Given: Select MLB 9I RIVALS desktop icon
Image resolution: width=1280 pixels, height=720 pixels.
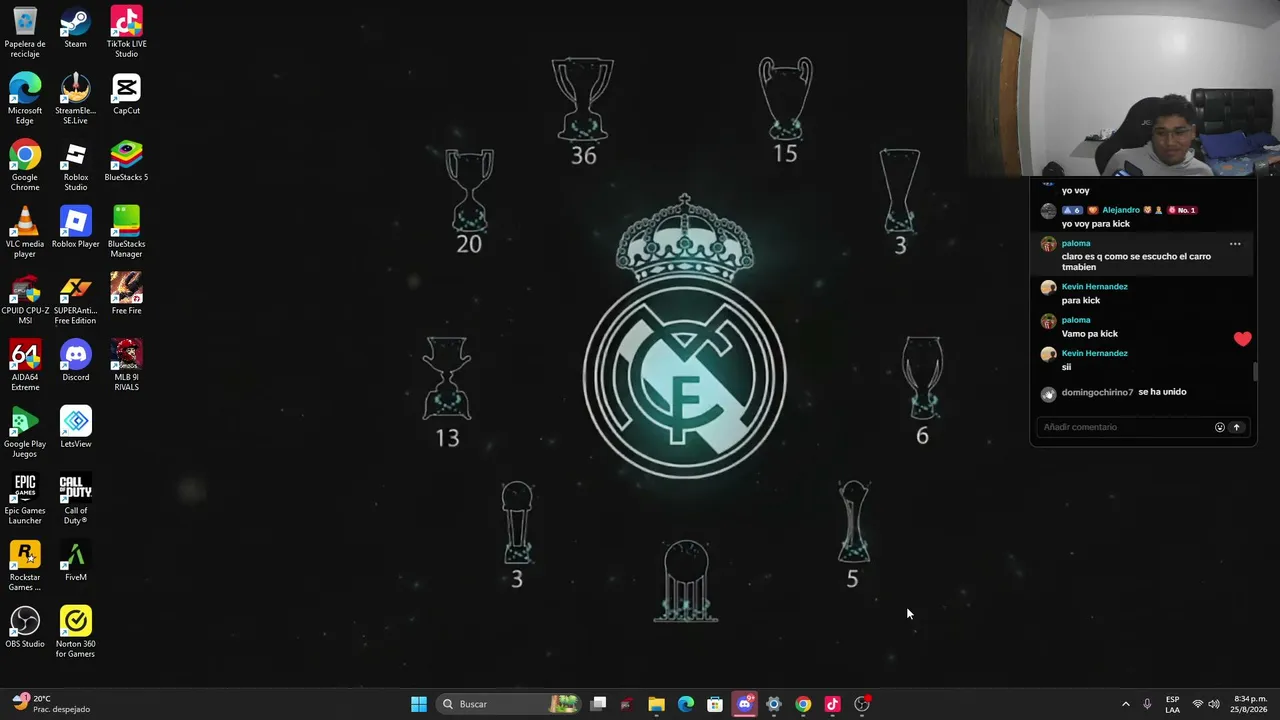Looking at the screenshot, I should [126, 366].
